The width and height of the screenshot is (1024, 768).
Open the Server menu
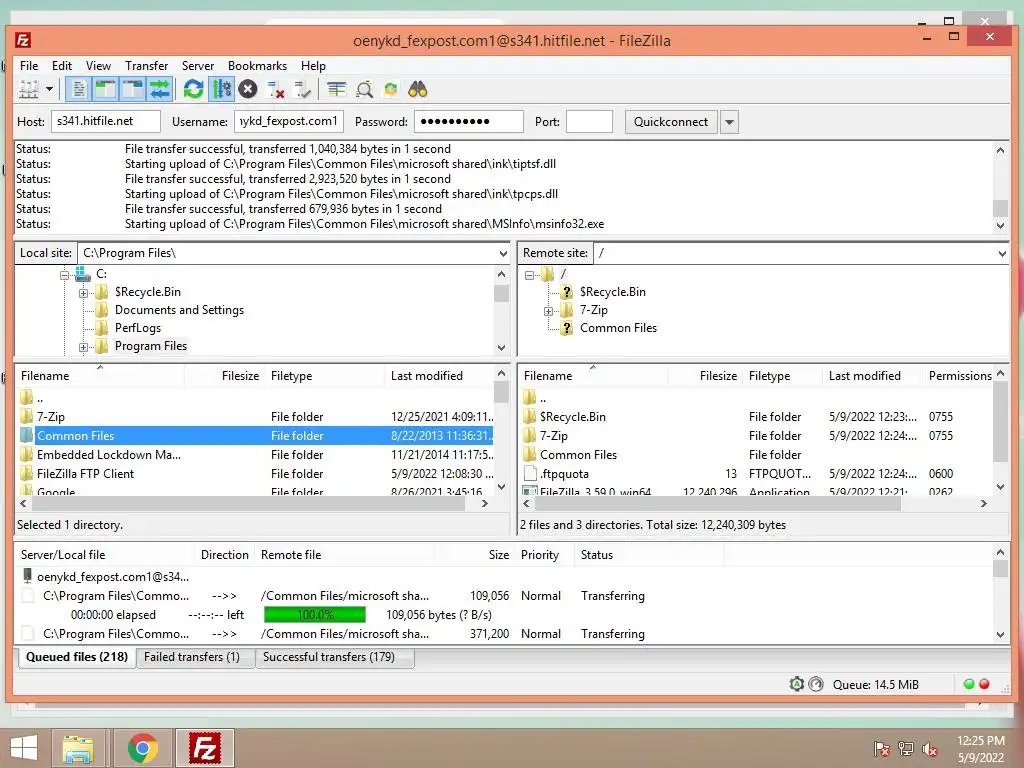(198, 66)
